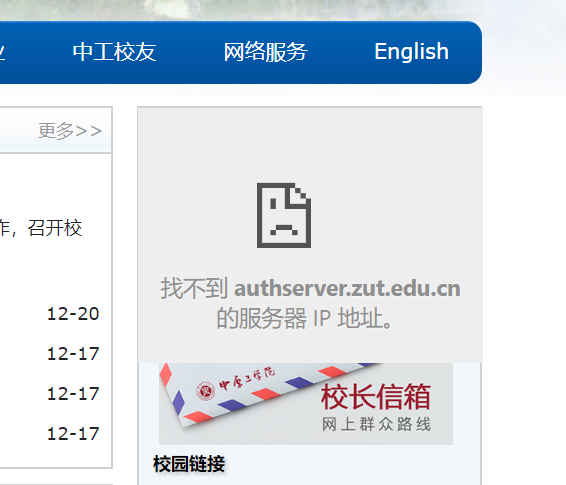Image resolution: width=566 pixels, height=485 pixels.
Task: Open the 校长信箱 envelope banner
Action: click(306, 404)
